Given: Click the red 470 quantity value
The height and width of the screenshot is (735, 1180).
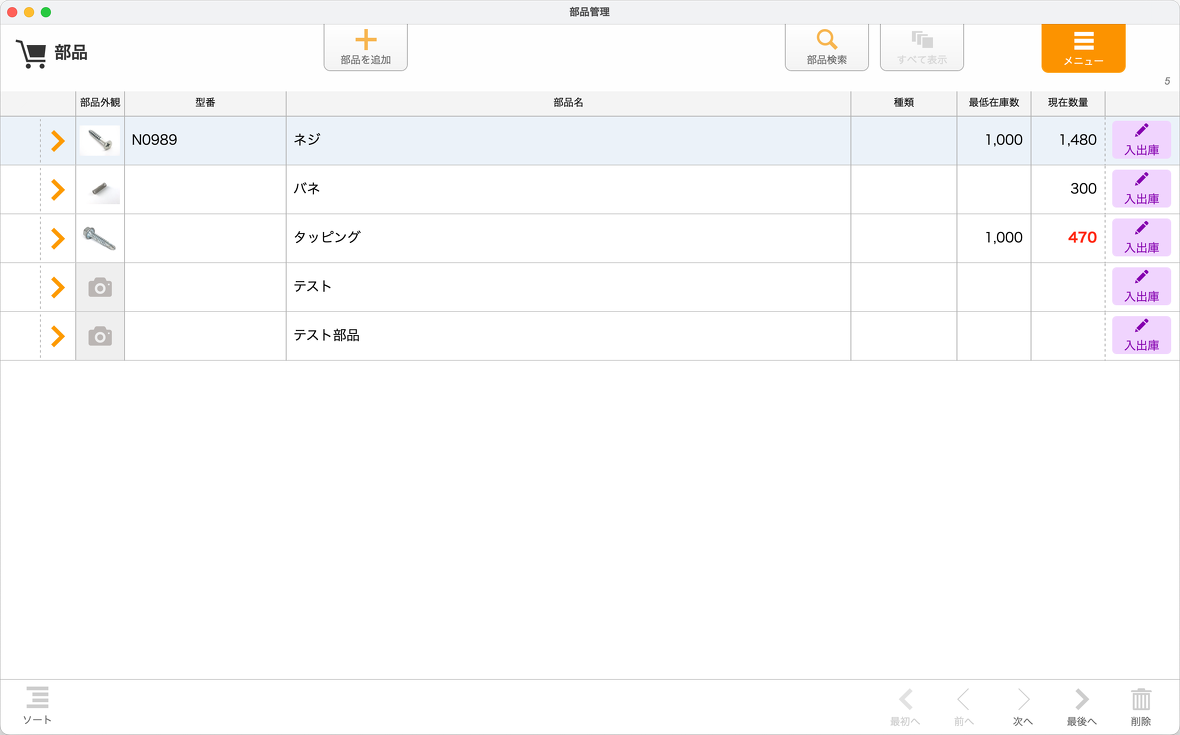Looking at the screenshot, I should point(1081,238).
